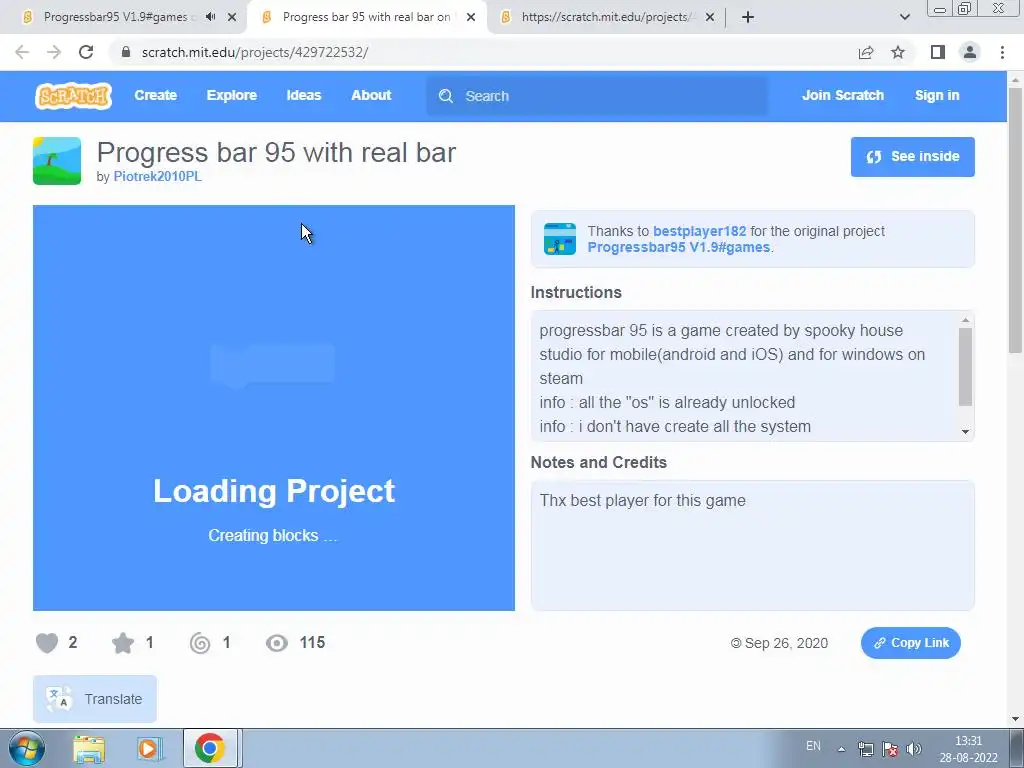The width and height of the screenshot is (1024, 768).
Task: Click Join Scratch
Action: click(x=842, y=95)
